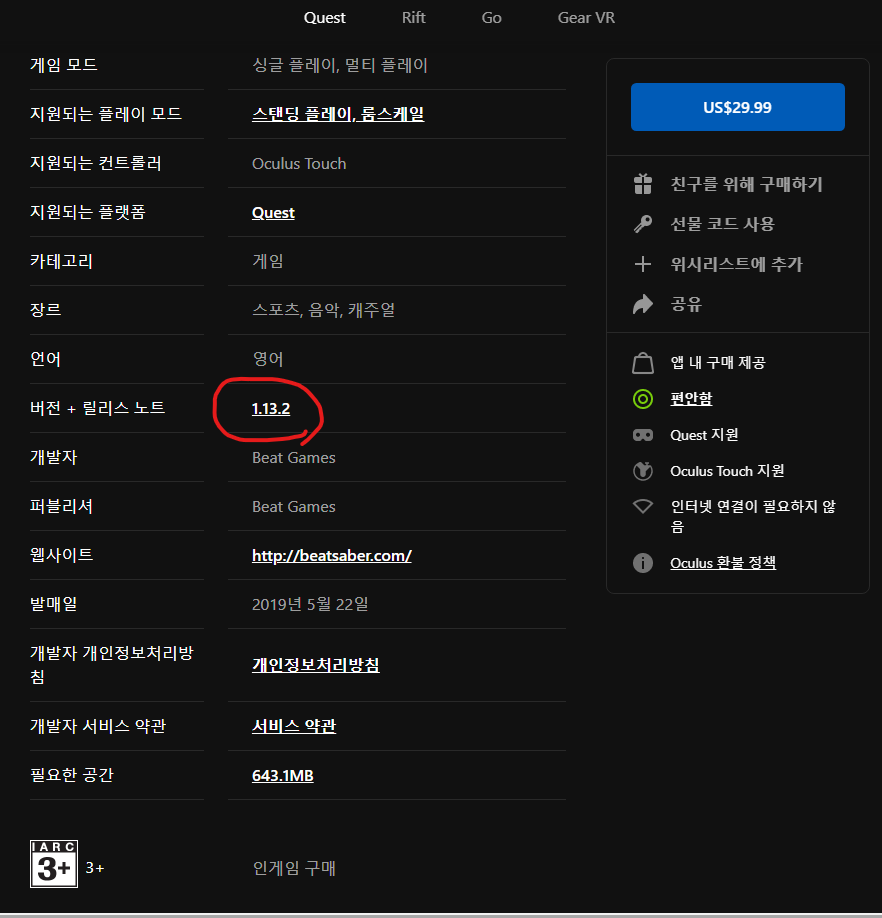
Task: Open the Quest supported platform link
Action: (273, 213)
